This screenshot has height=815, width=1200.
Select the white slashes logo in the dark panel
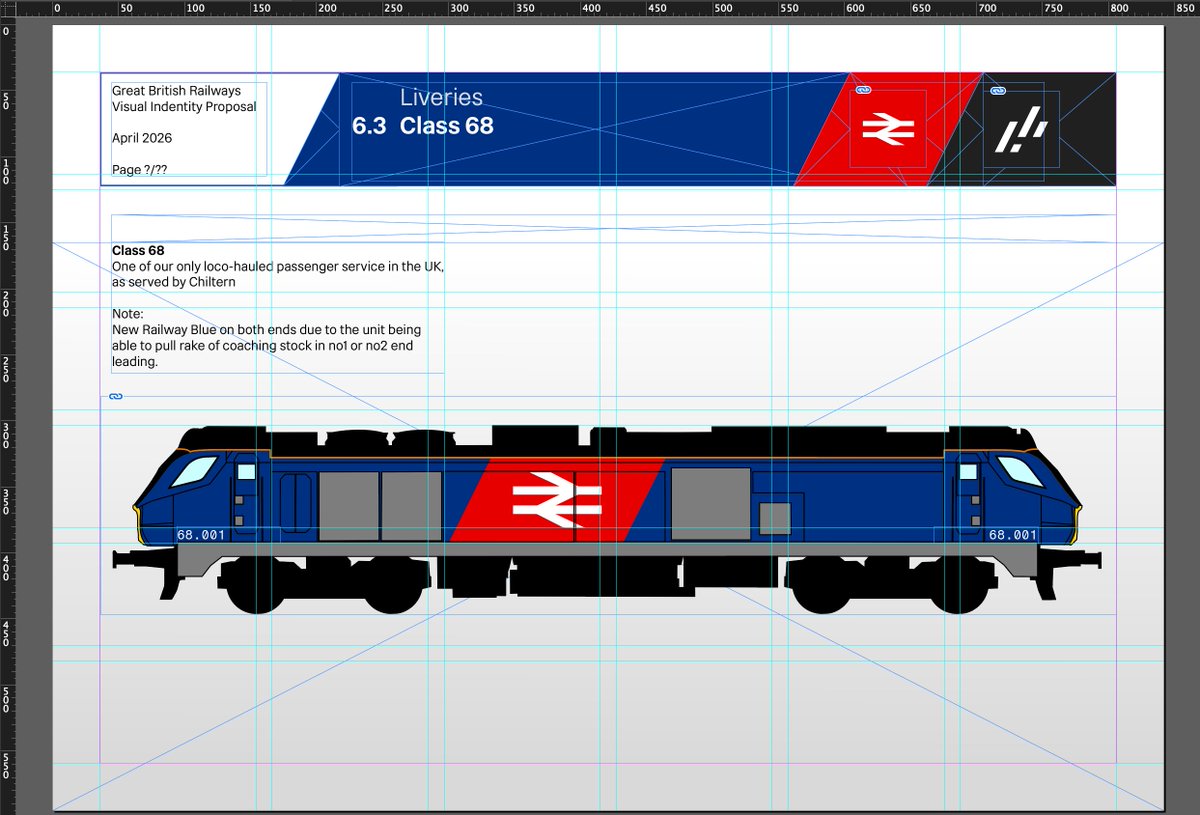pyautogui.click(x=1021, y=131)
